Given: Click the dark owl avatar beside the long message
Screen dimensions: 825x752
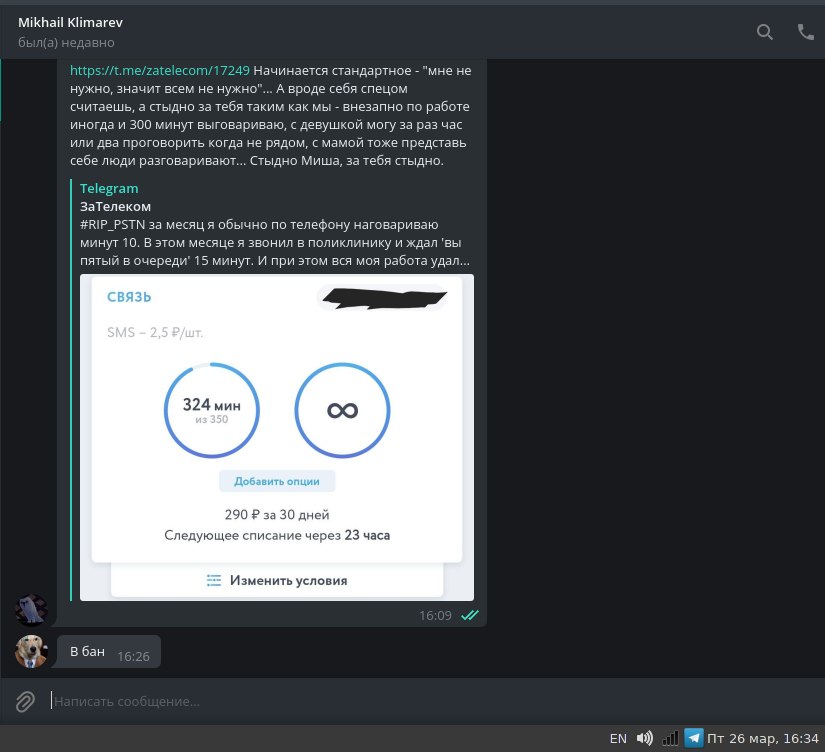Looking at the screenshot, I should click(x=31, y=610).
